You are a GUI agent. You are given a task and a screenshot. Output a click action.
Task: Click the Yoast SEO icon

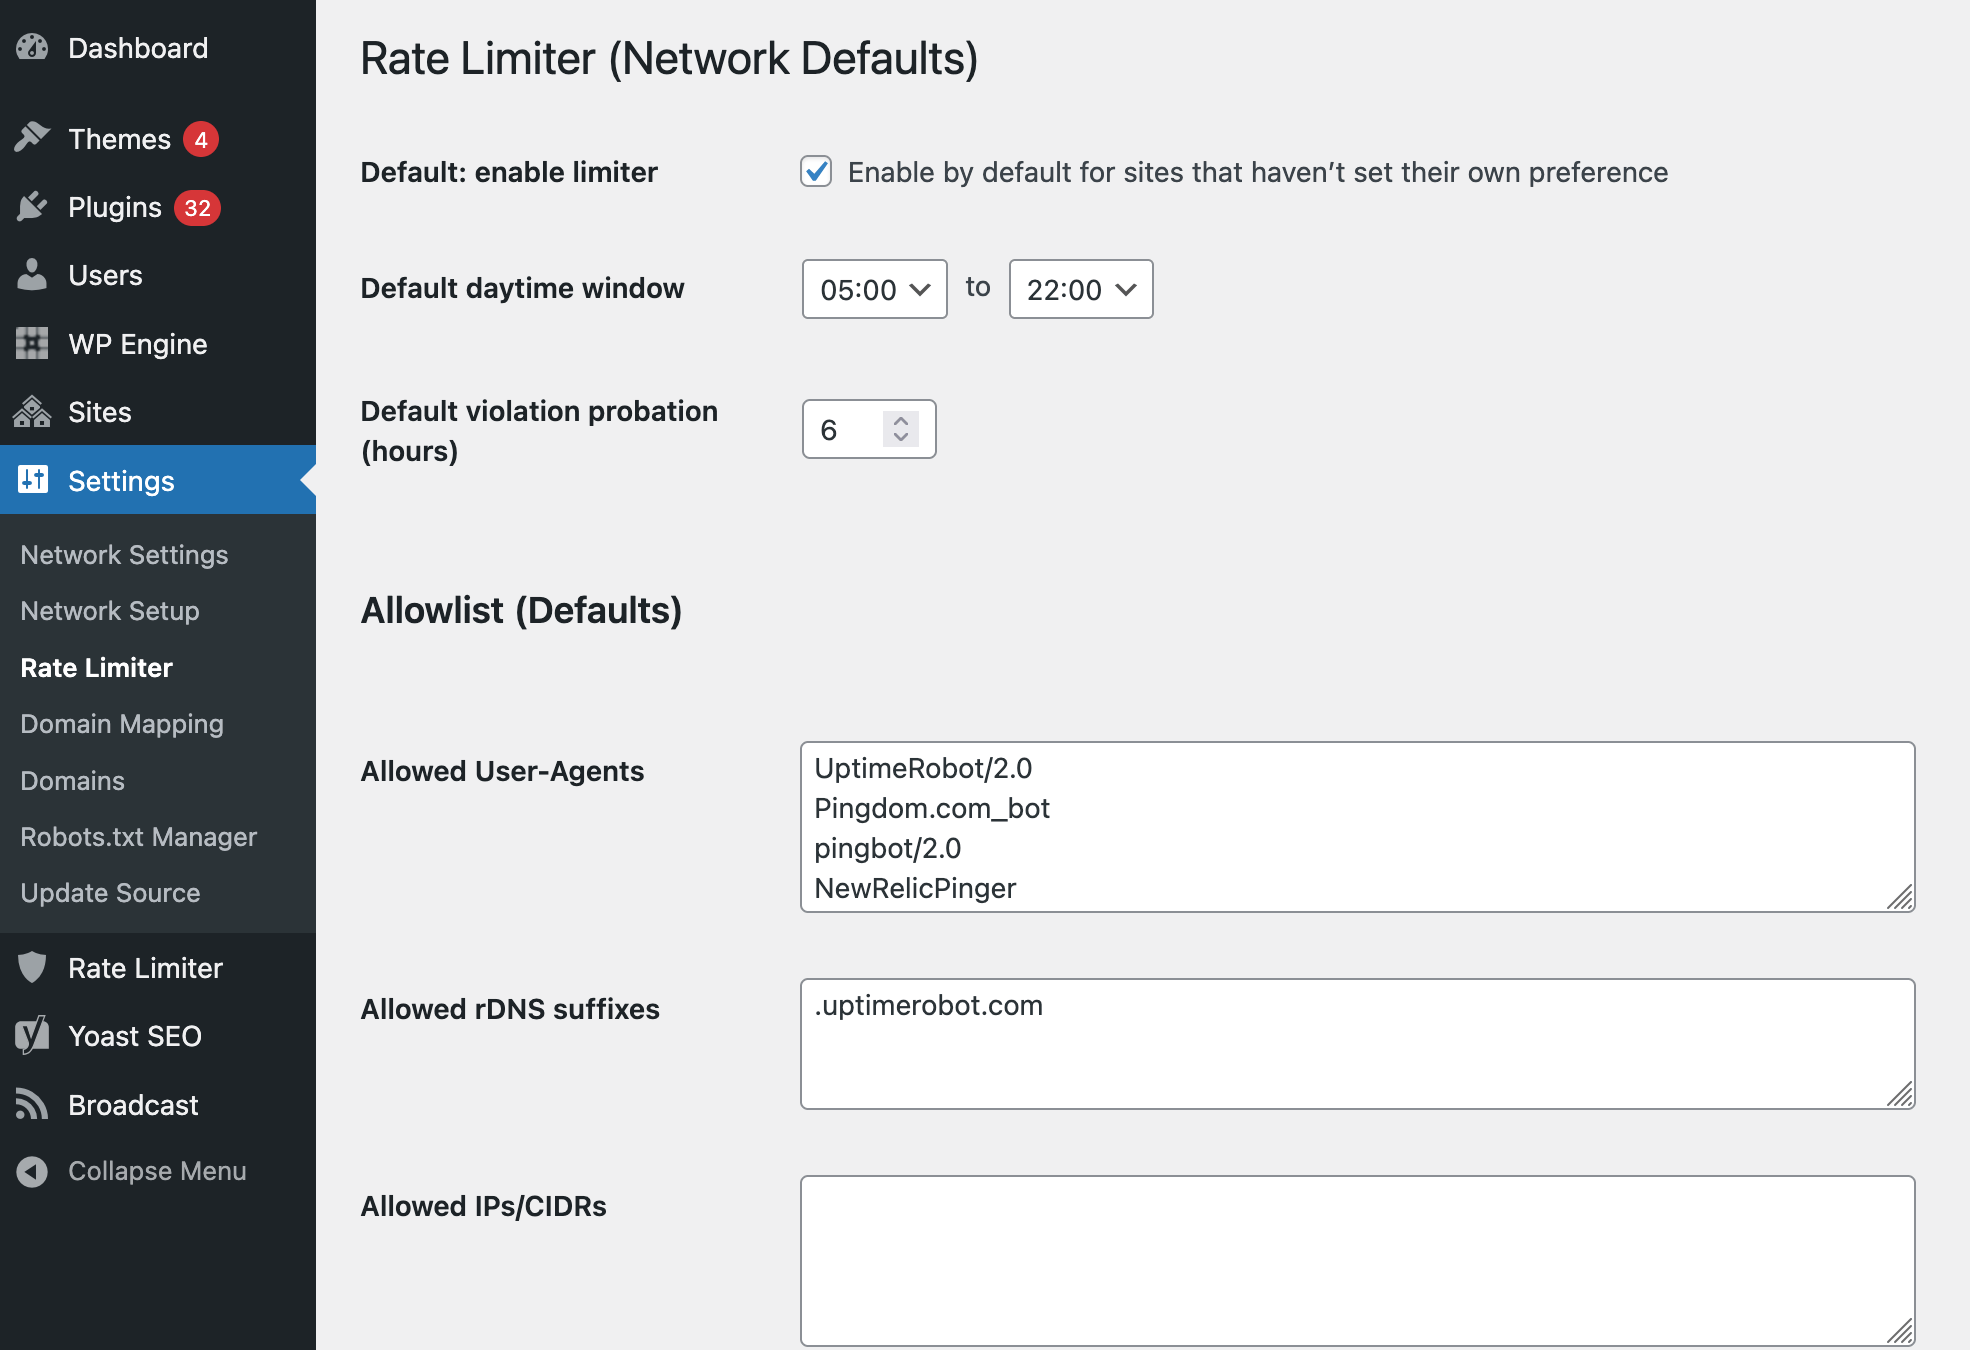(33, 1035)
